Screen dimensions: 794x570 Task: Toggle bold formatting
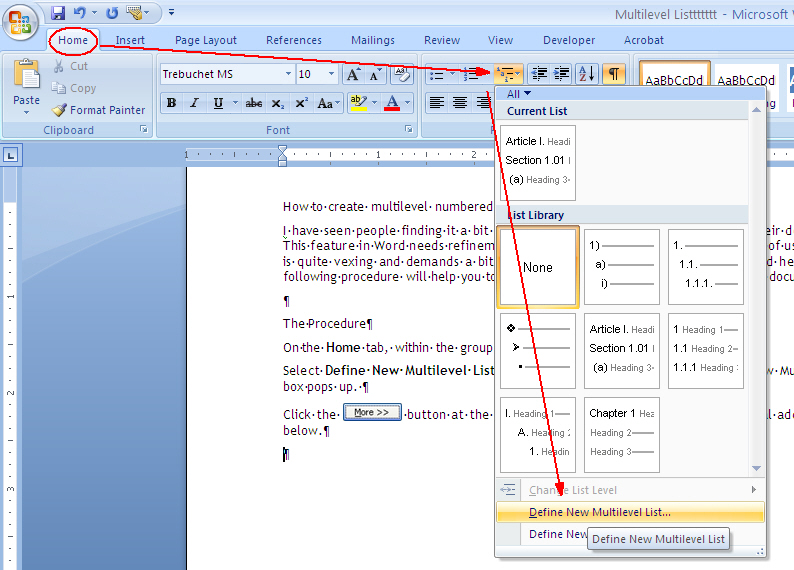pos(172,103)
